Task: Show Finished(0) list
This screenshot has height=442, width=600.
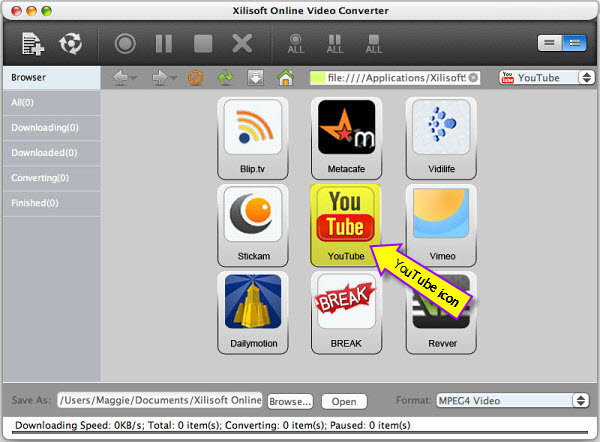Action: pyautogui.click(x=52, y=203)
